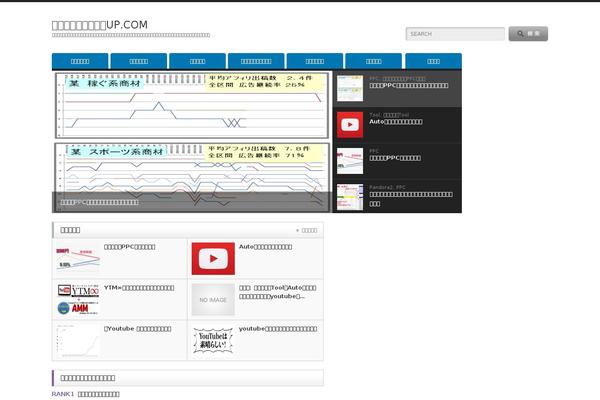Open the highlighted PPC headline in the dark slider panel
Image resolution: width=600 pixels, height=400 pixels.
point(409,86)
